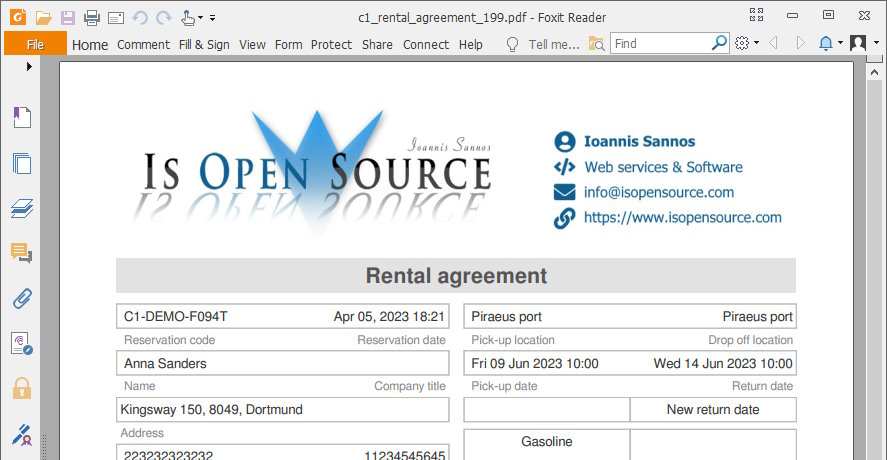Expand the search settings gear dropdown
Image resolution: width=887 pixels, height=460 pixels.
point(756,43)
